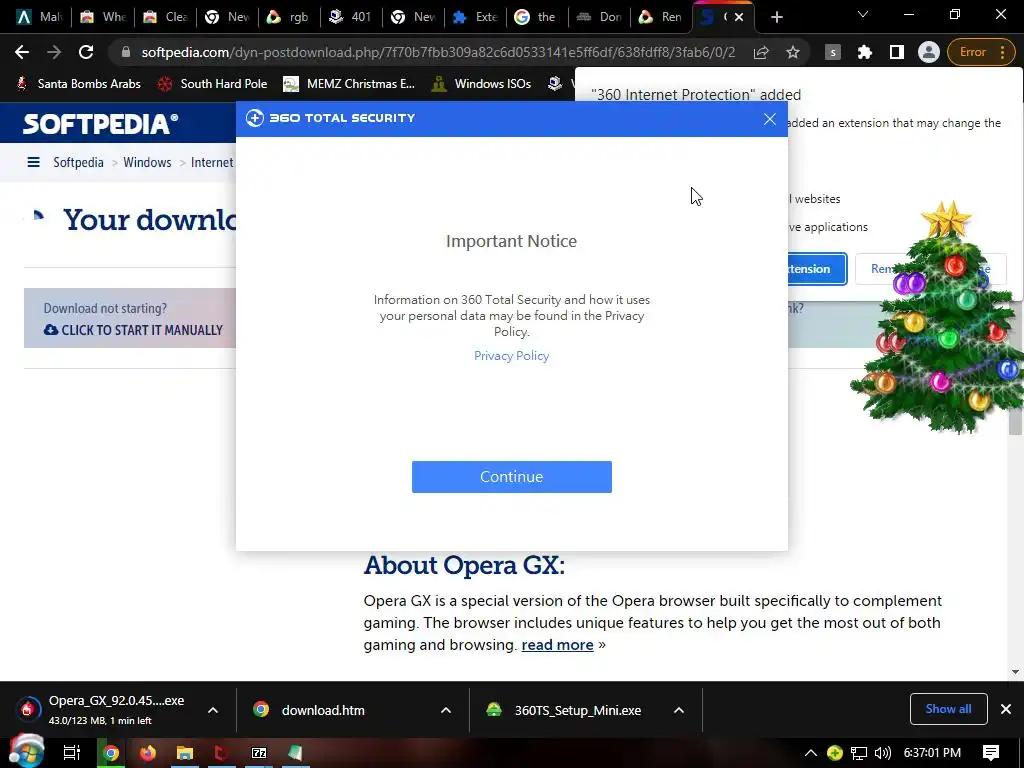Switch to the 'Don' browser tab
The width and height of the screenshot is (1024, 768).
[x=600, y=17]
